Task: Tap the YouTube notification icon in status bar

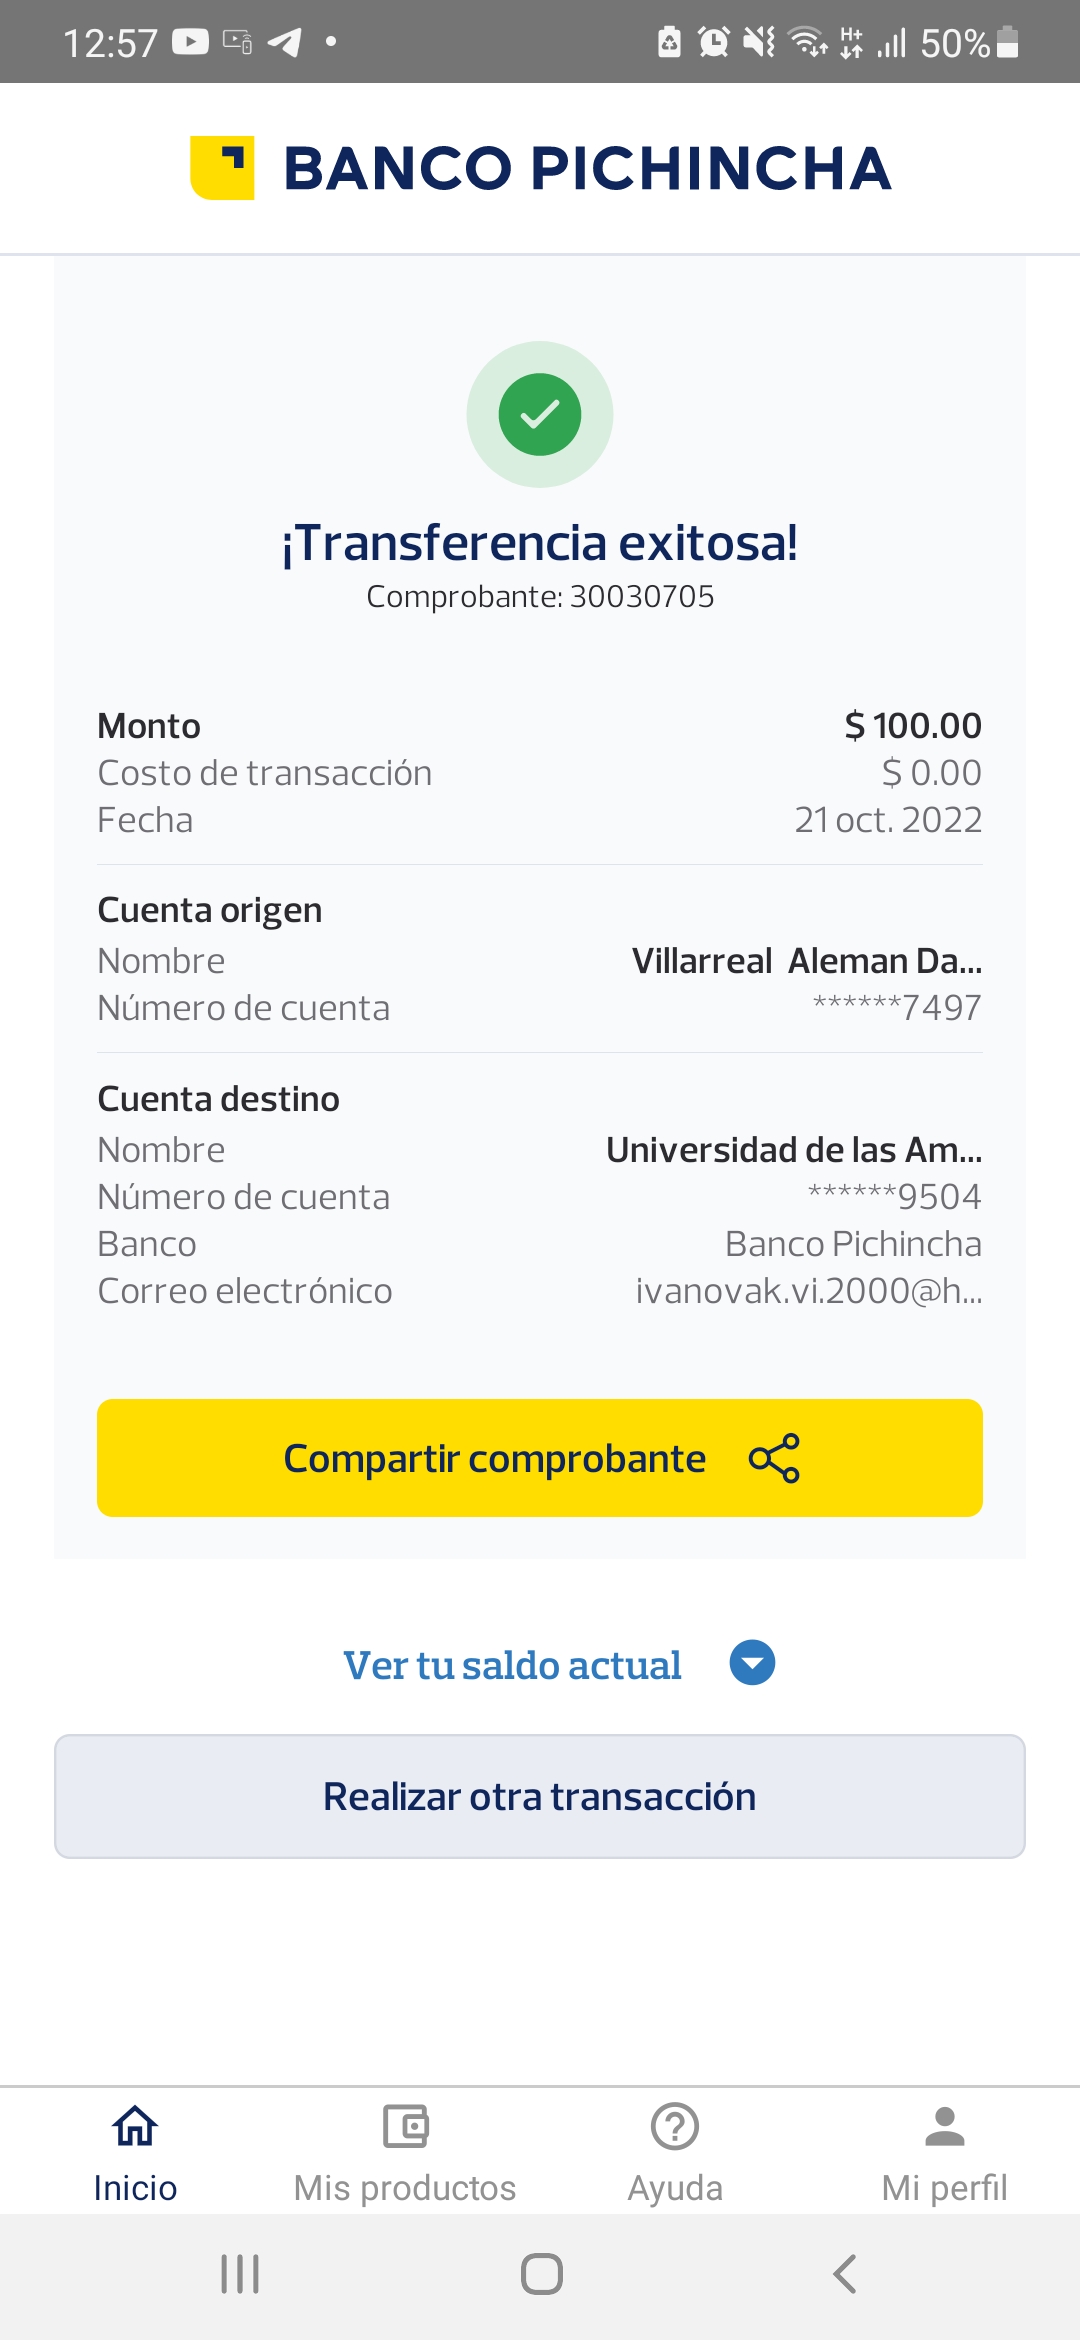Action: tap(190, 42)
